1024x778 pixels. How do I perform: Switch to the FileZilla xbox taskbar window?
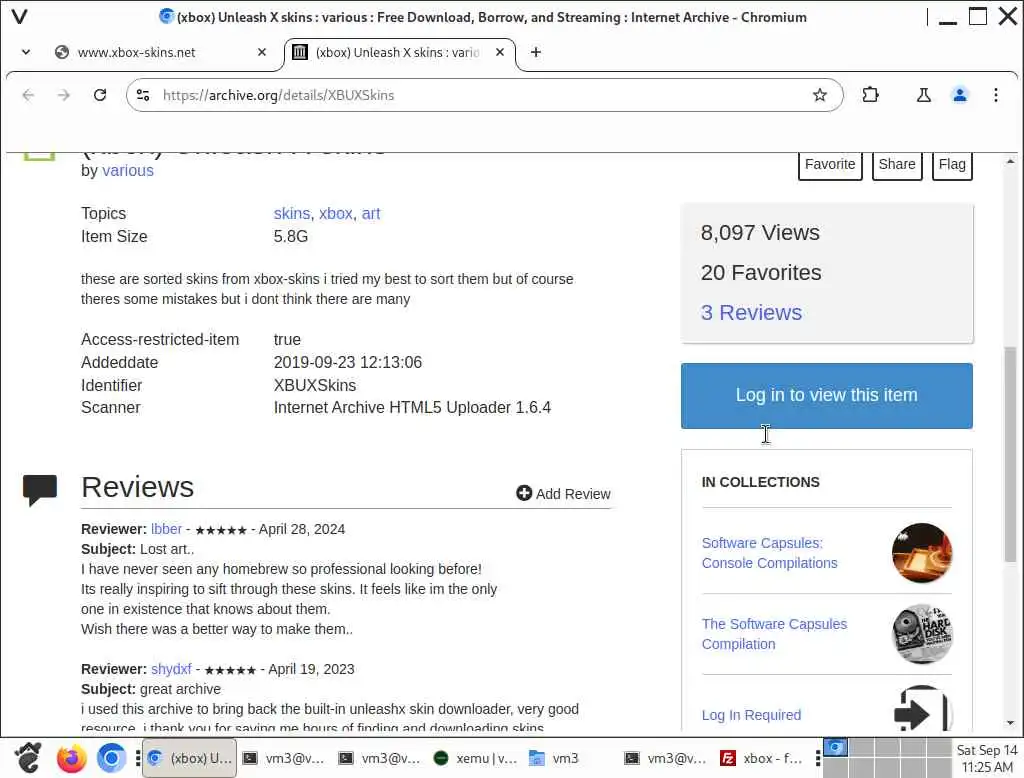click(761, 758)
